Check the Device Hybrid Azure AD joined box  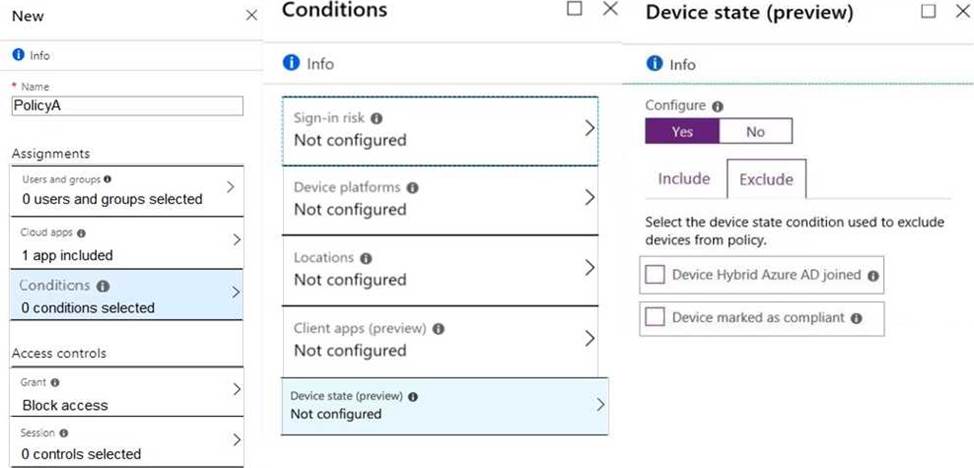point(655,275)
